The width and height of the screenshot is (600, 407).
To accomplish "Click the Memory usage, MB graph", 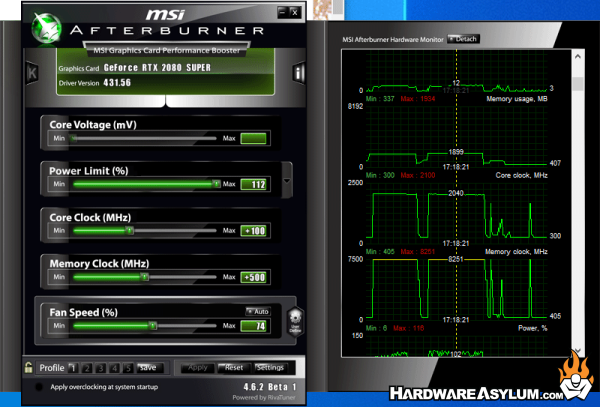I will tap(456, 136).
